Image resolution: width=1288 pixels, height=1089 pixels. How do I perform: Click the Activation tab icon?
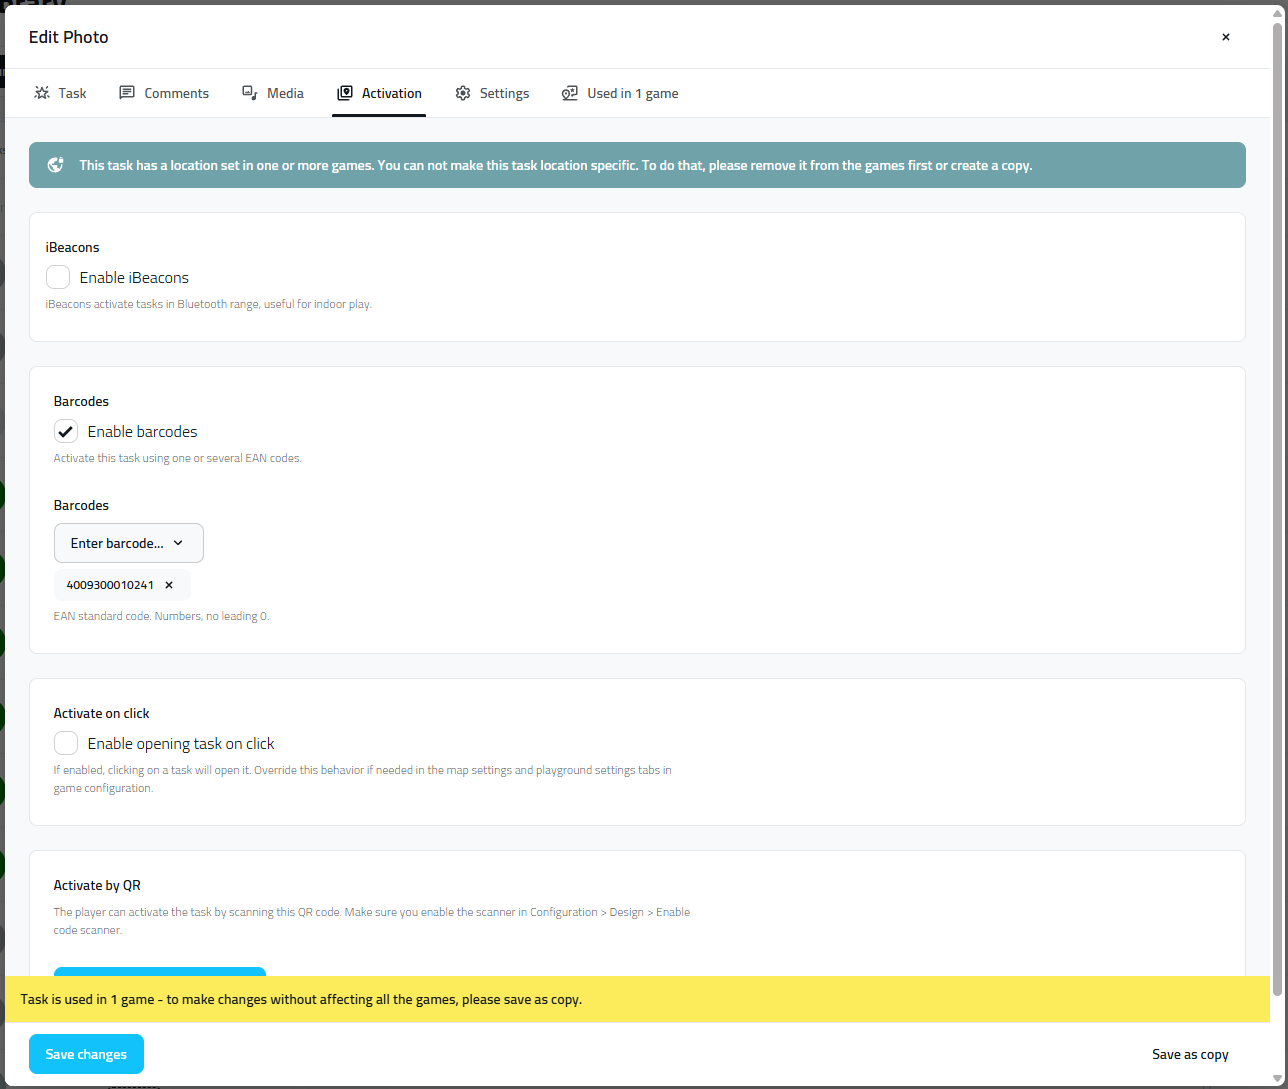(345, 93)
